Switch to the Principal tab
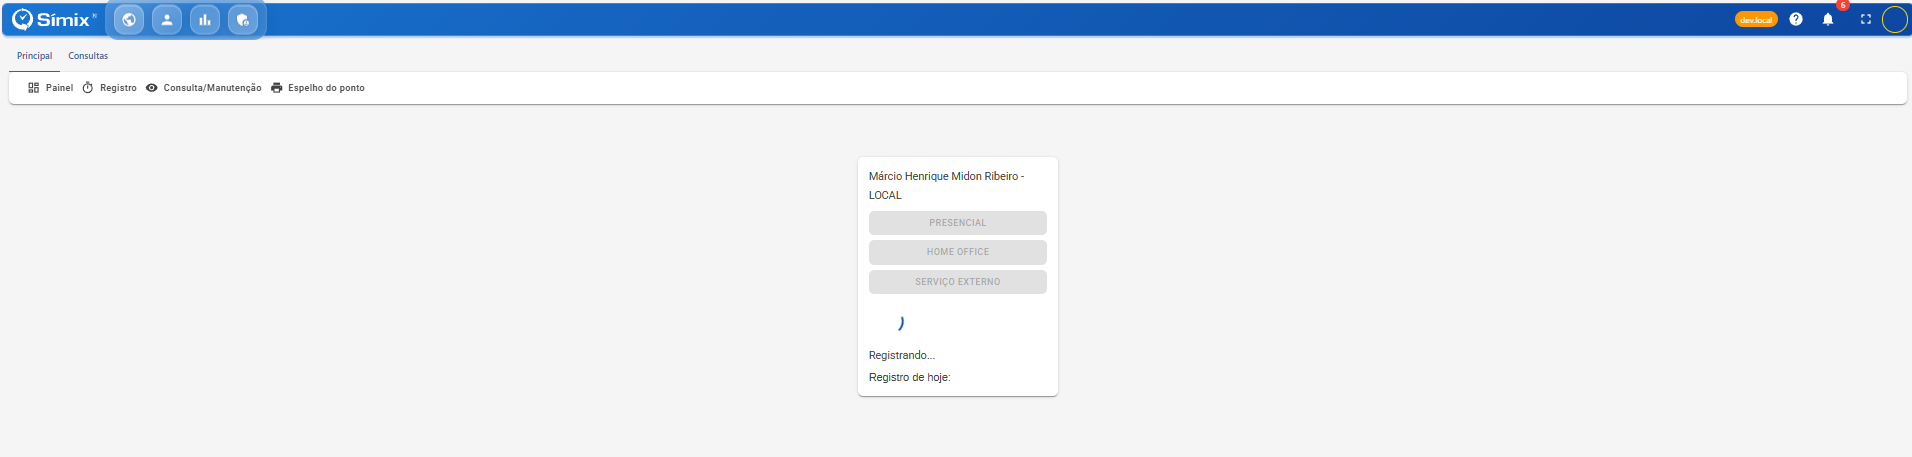 34,56
